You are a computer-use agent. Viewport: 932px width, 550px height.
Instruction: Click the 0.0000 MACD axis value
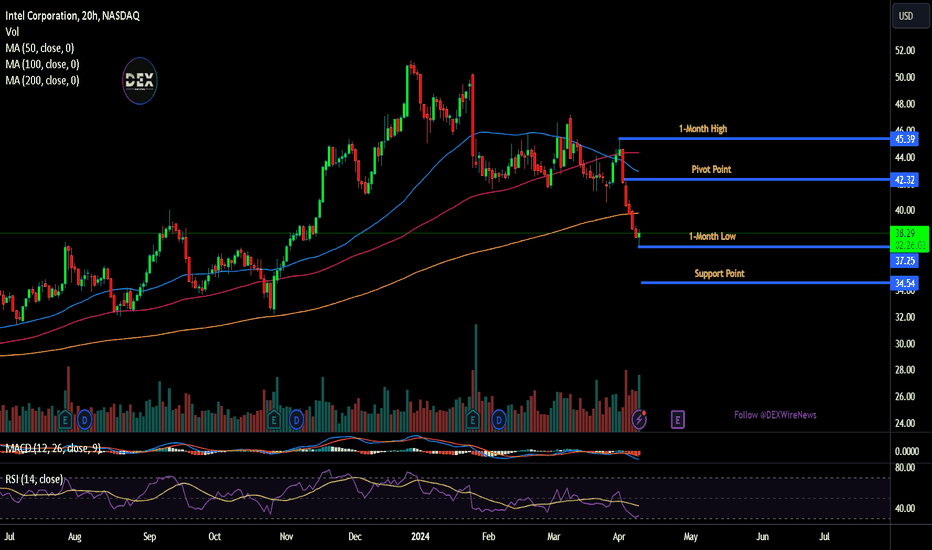click(906, 451)
